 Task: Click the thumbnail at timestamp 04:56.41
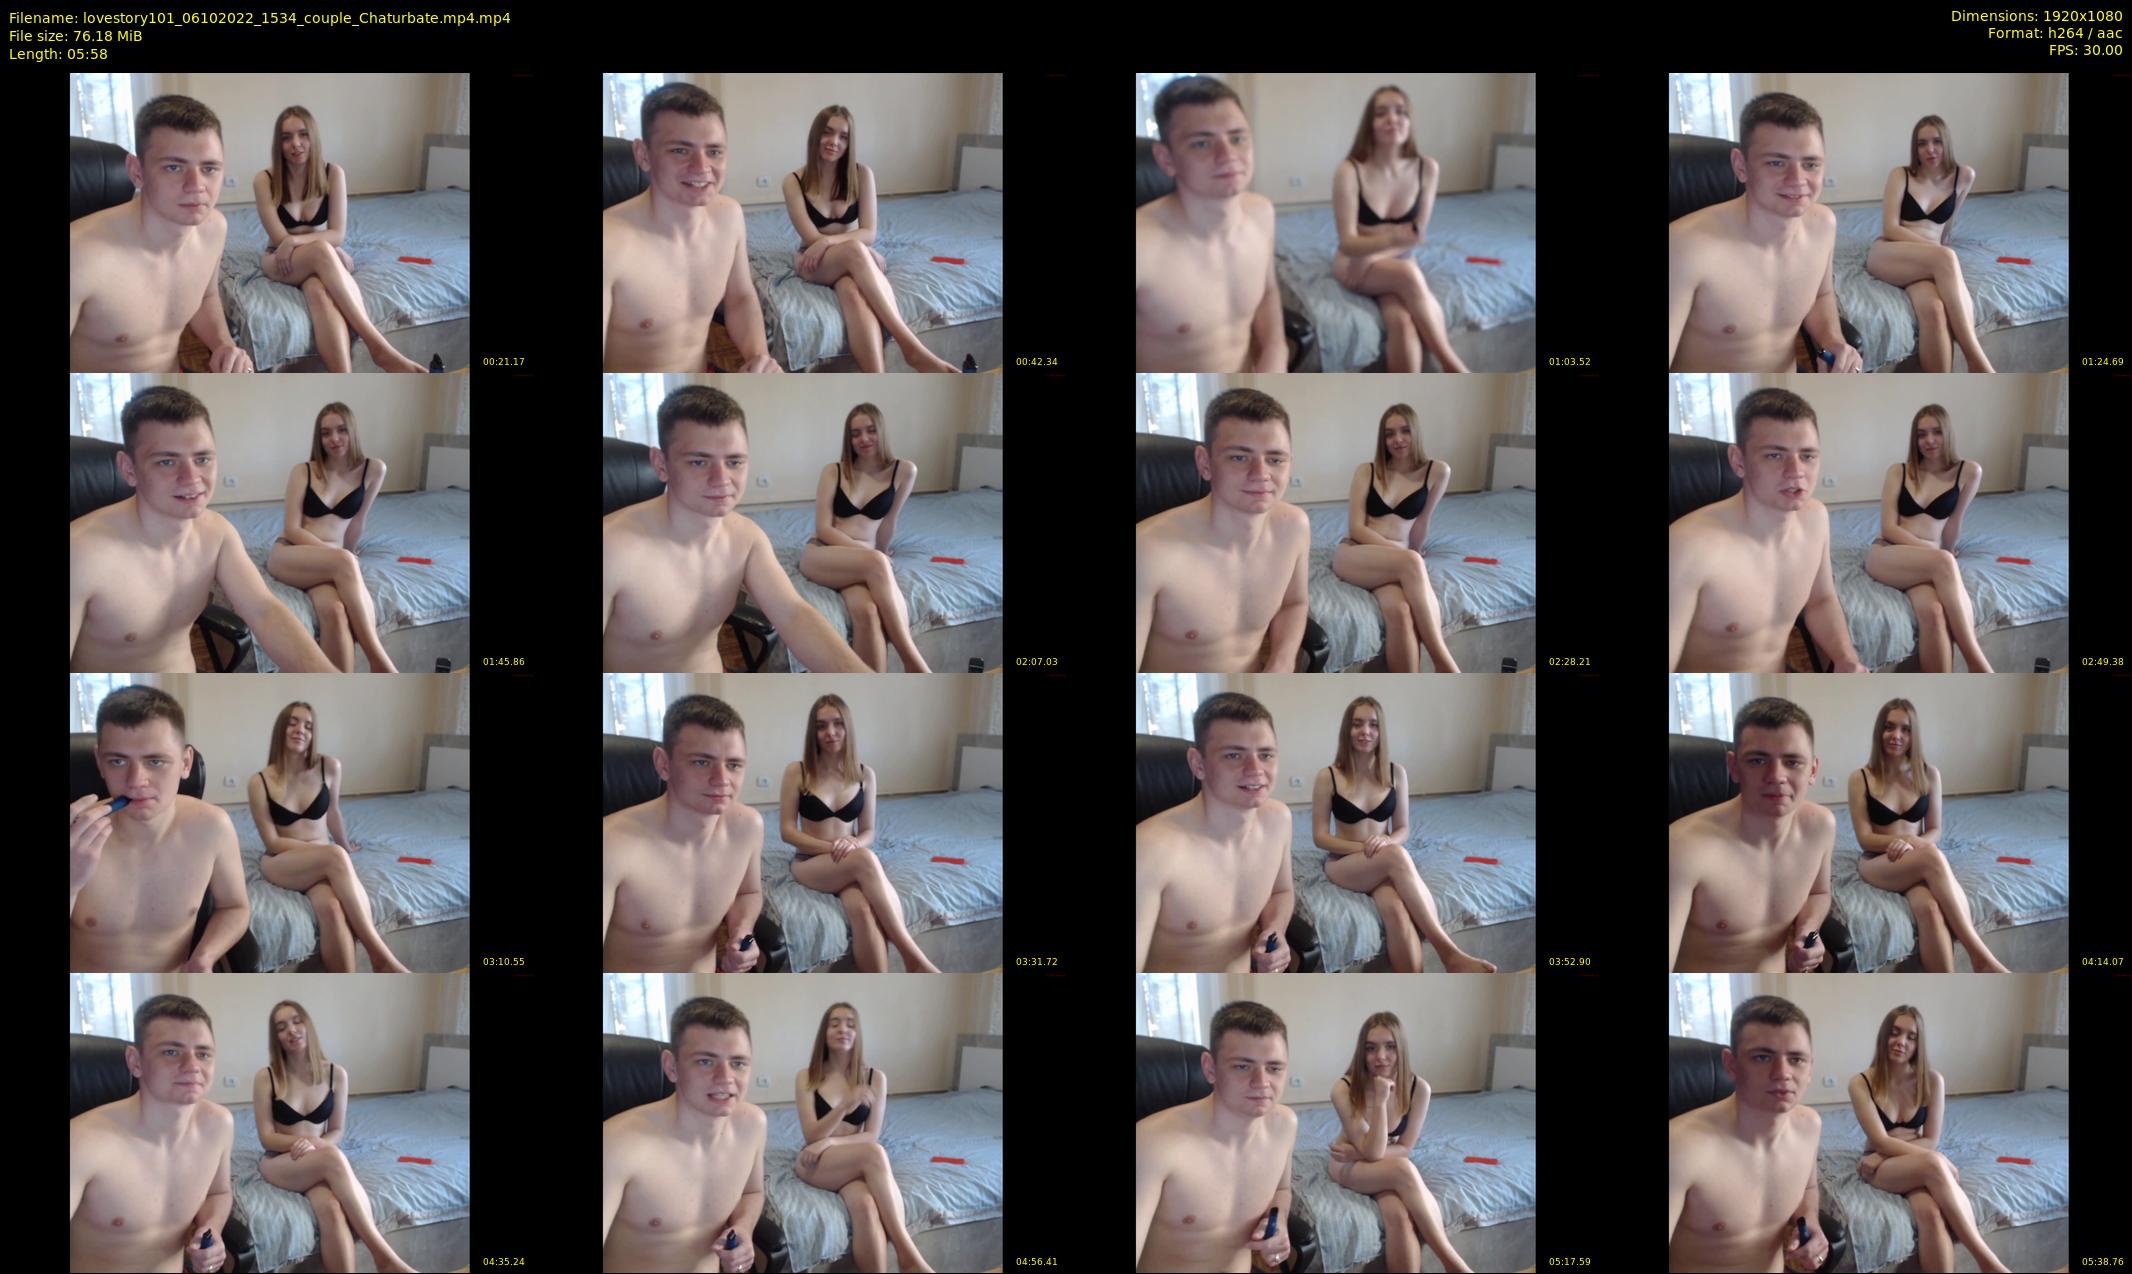pos(802,1122)
